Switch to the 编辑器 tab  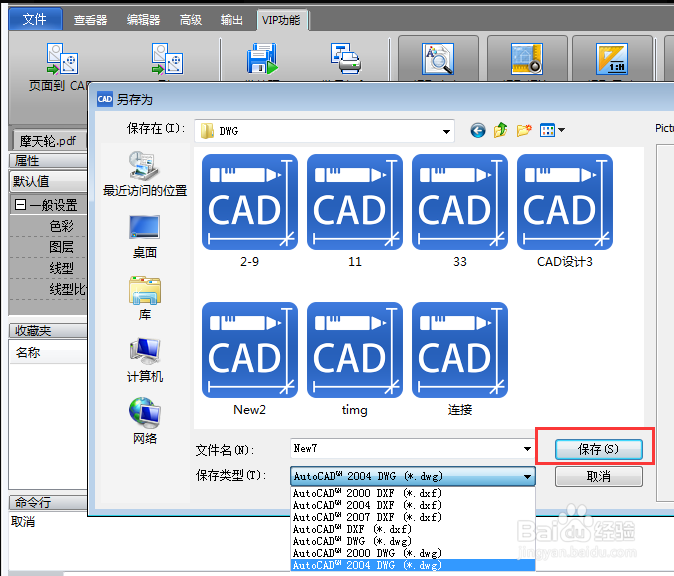coord(144,20)
